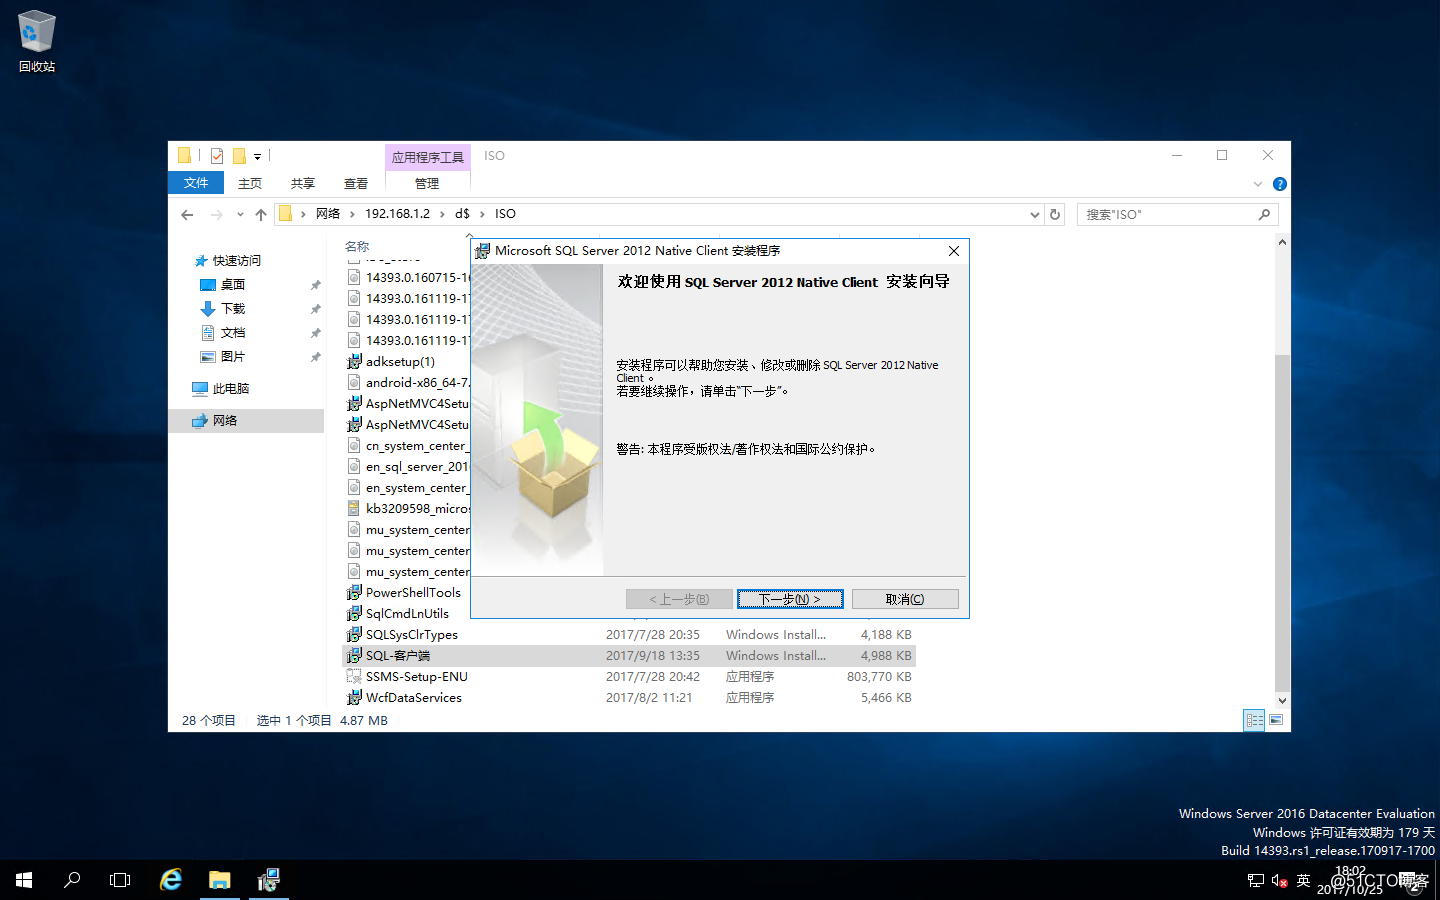Close the SQL Native Client installer dialog
The height and width of the screenshot is (900, 1440).
pos(954,251)
